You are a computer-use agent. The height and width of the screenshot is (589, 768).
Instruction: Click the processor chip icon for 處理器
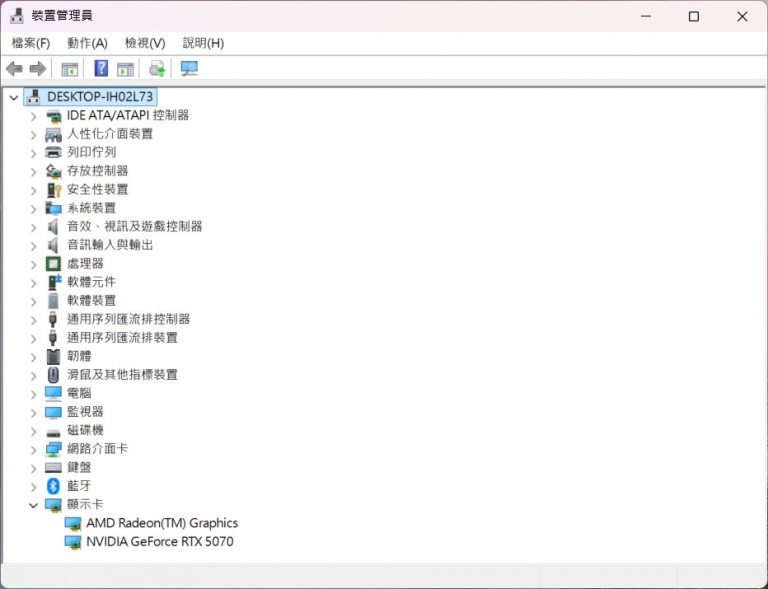tap(53, 264)
